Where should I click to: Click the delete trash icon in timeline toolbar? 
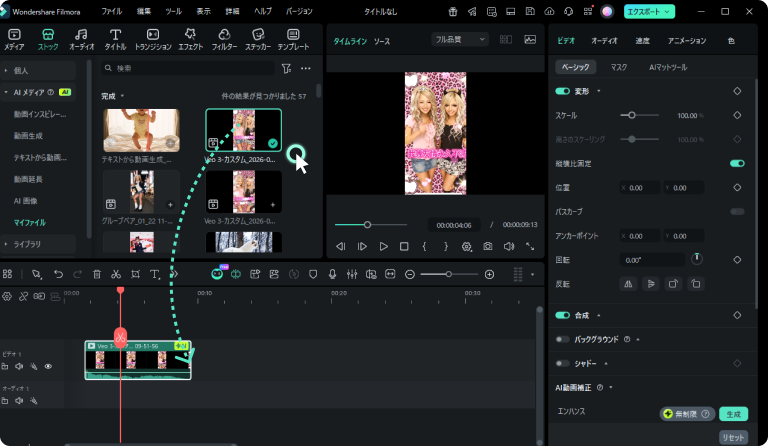pos(97,274)
